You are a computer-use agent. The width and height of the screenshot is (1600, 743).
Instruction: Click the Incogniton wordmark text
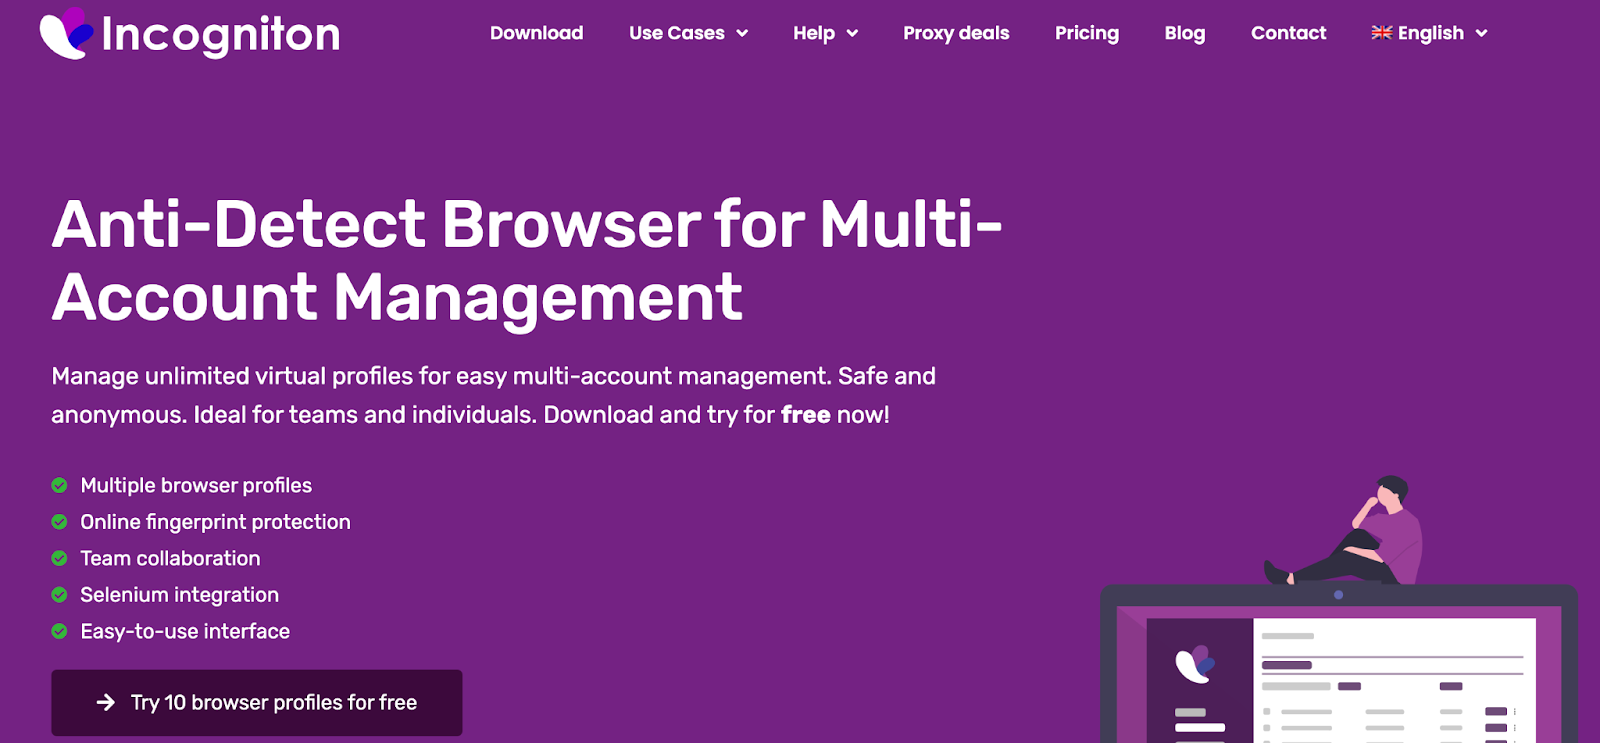tap(221, 35)
